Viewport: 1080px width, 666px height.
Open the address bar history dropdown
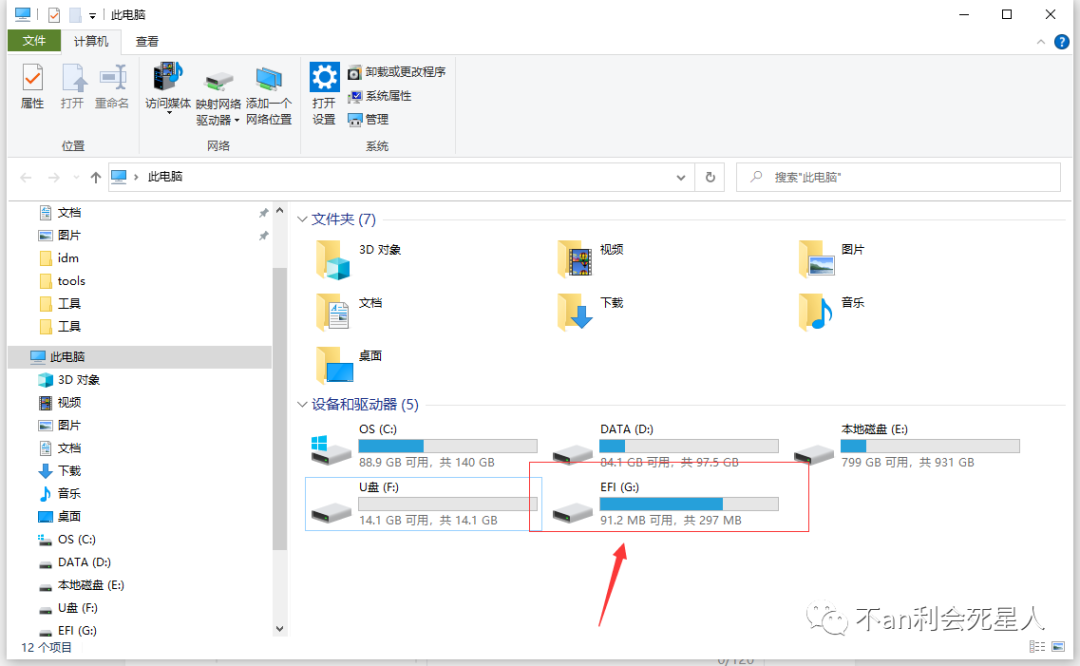coord(681,178)
